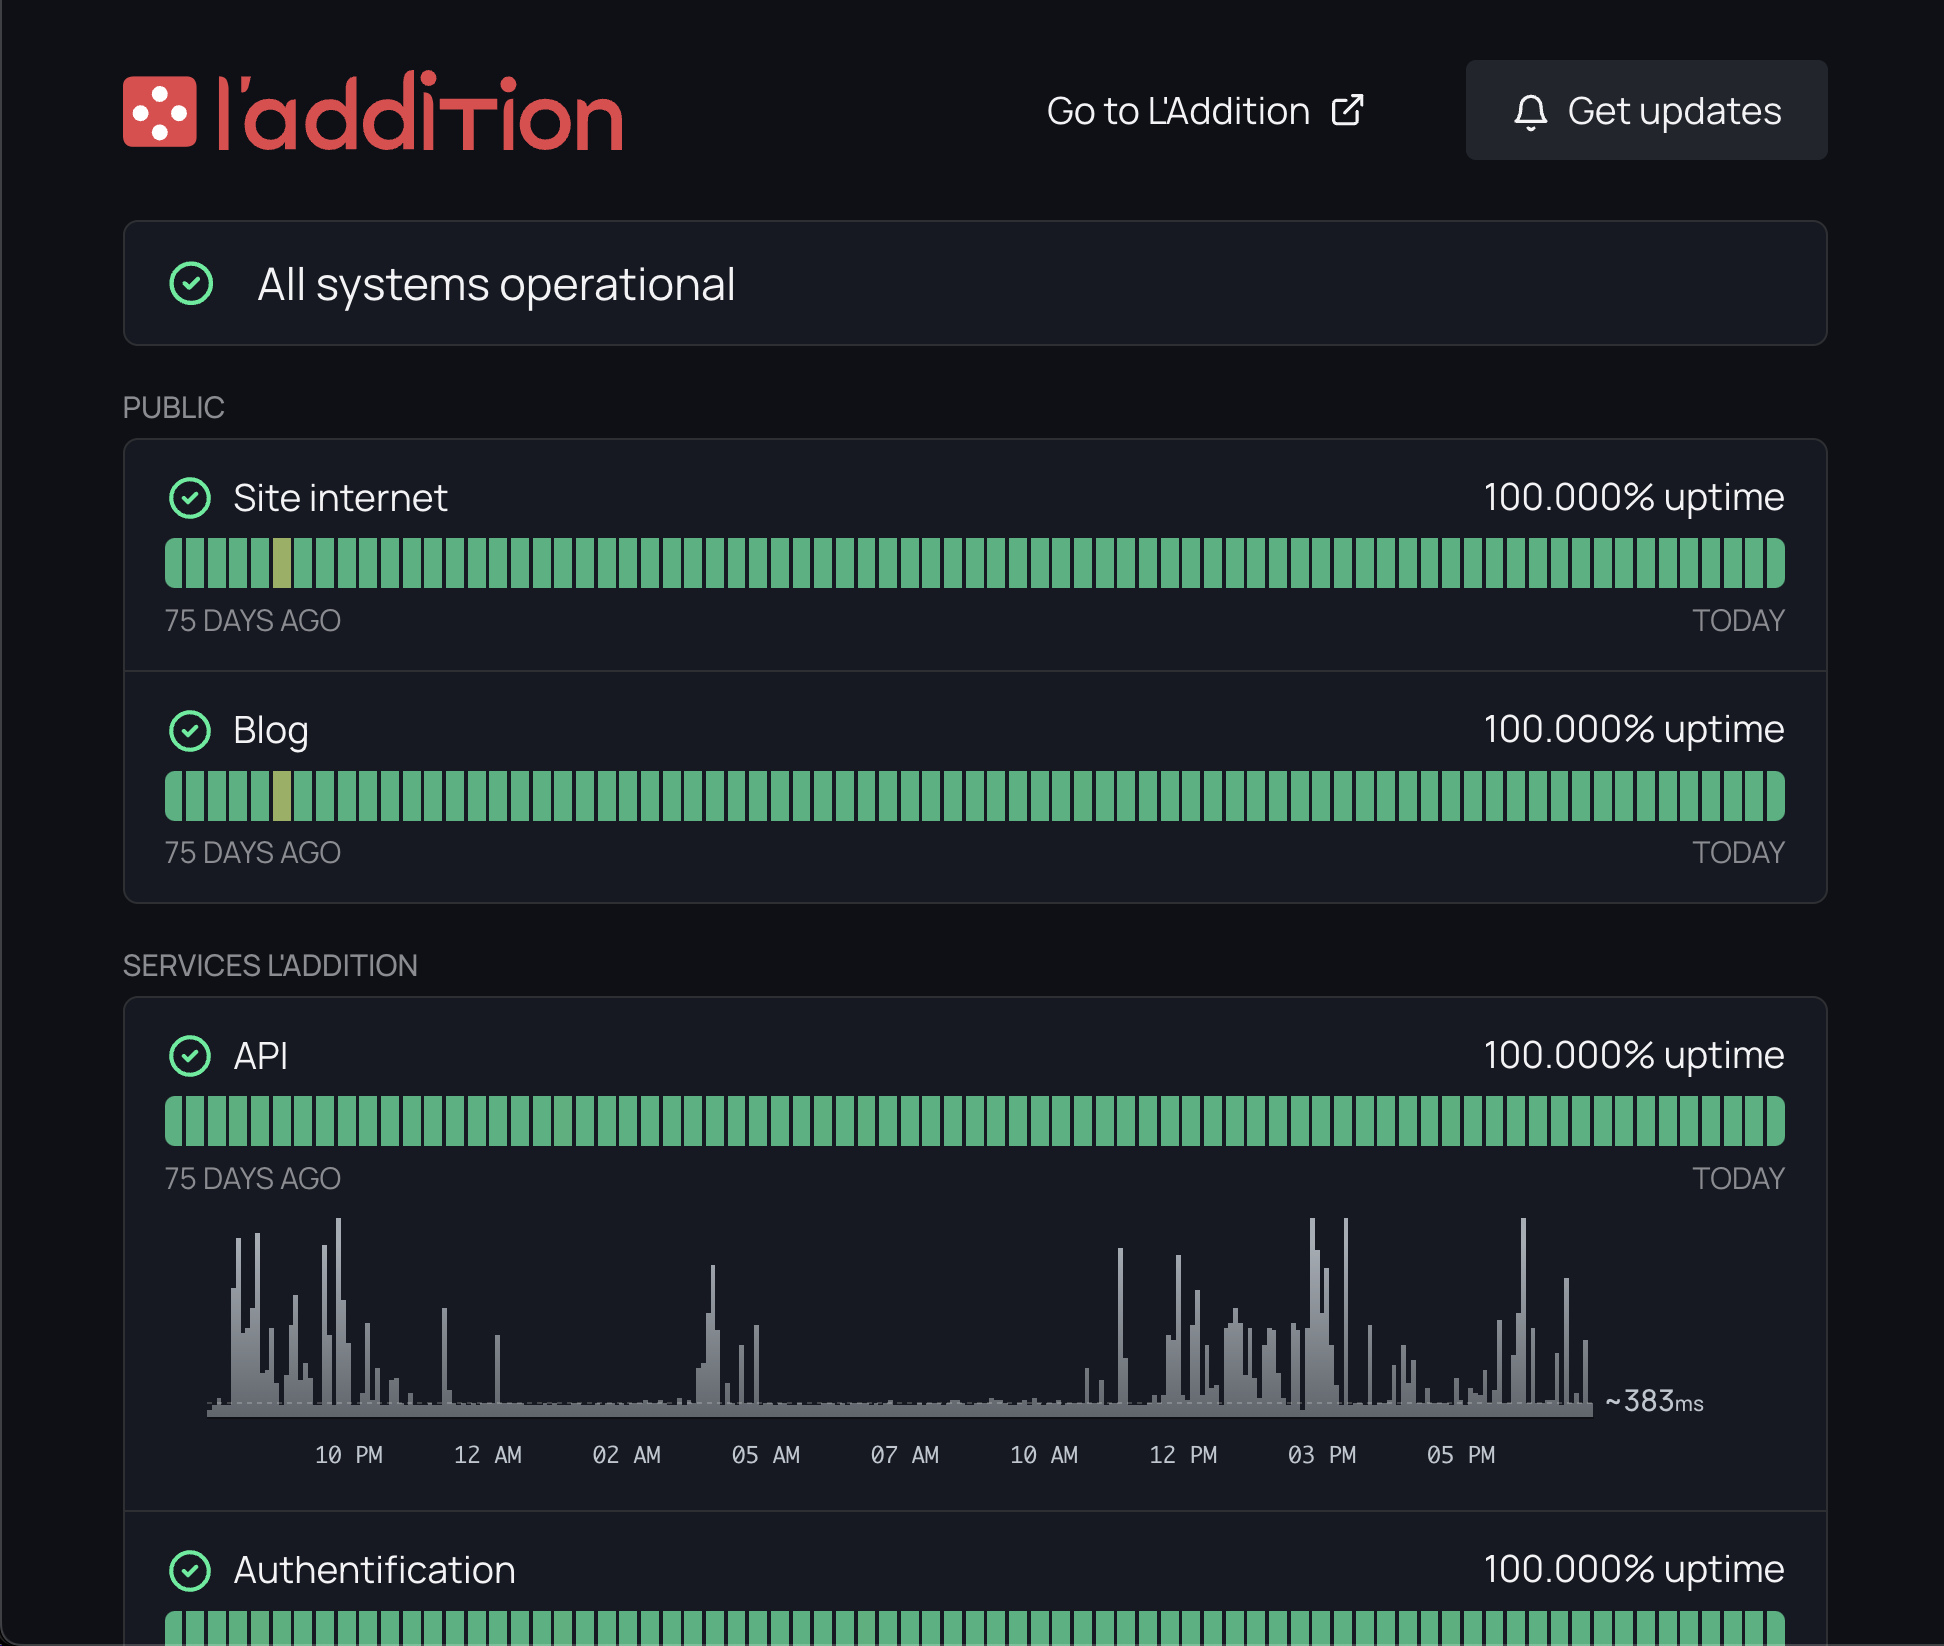Click the 03 PM label on response chart
The height and width of the screenshot is (1646, 1944).
1322,1455
